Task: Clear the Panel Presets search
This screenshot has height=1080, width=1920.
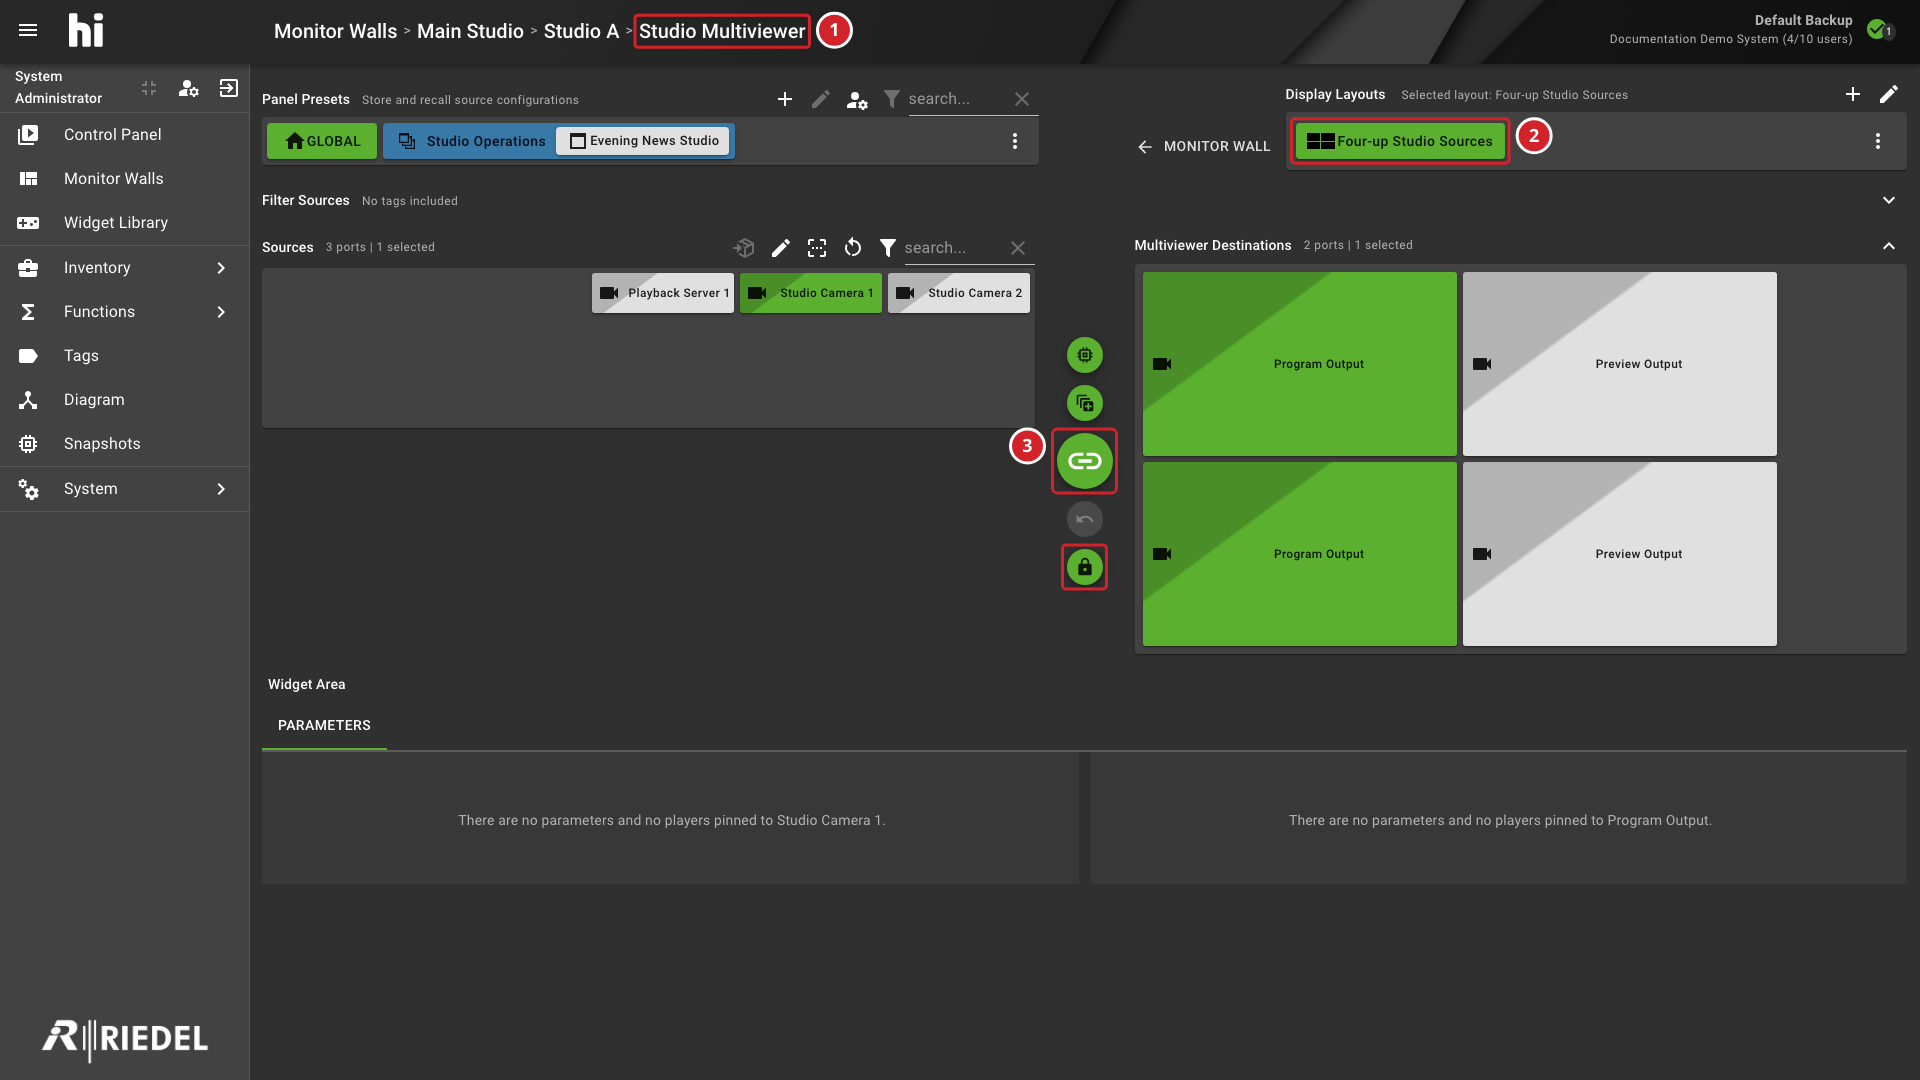Action: tap(1022, 99)
